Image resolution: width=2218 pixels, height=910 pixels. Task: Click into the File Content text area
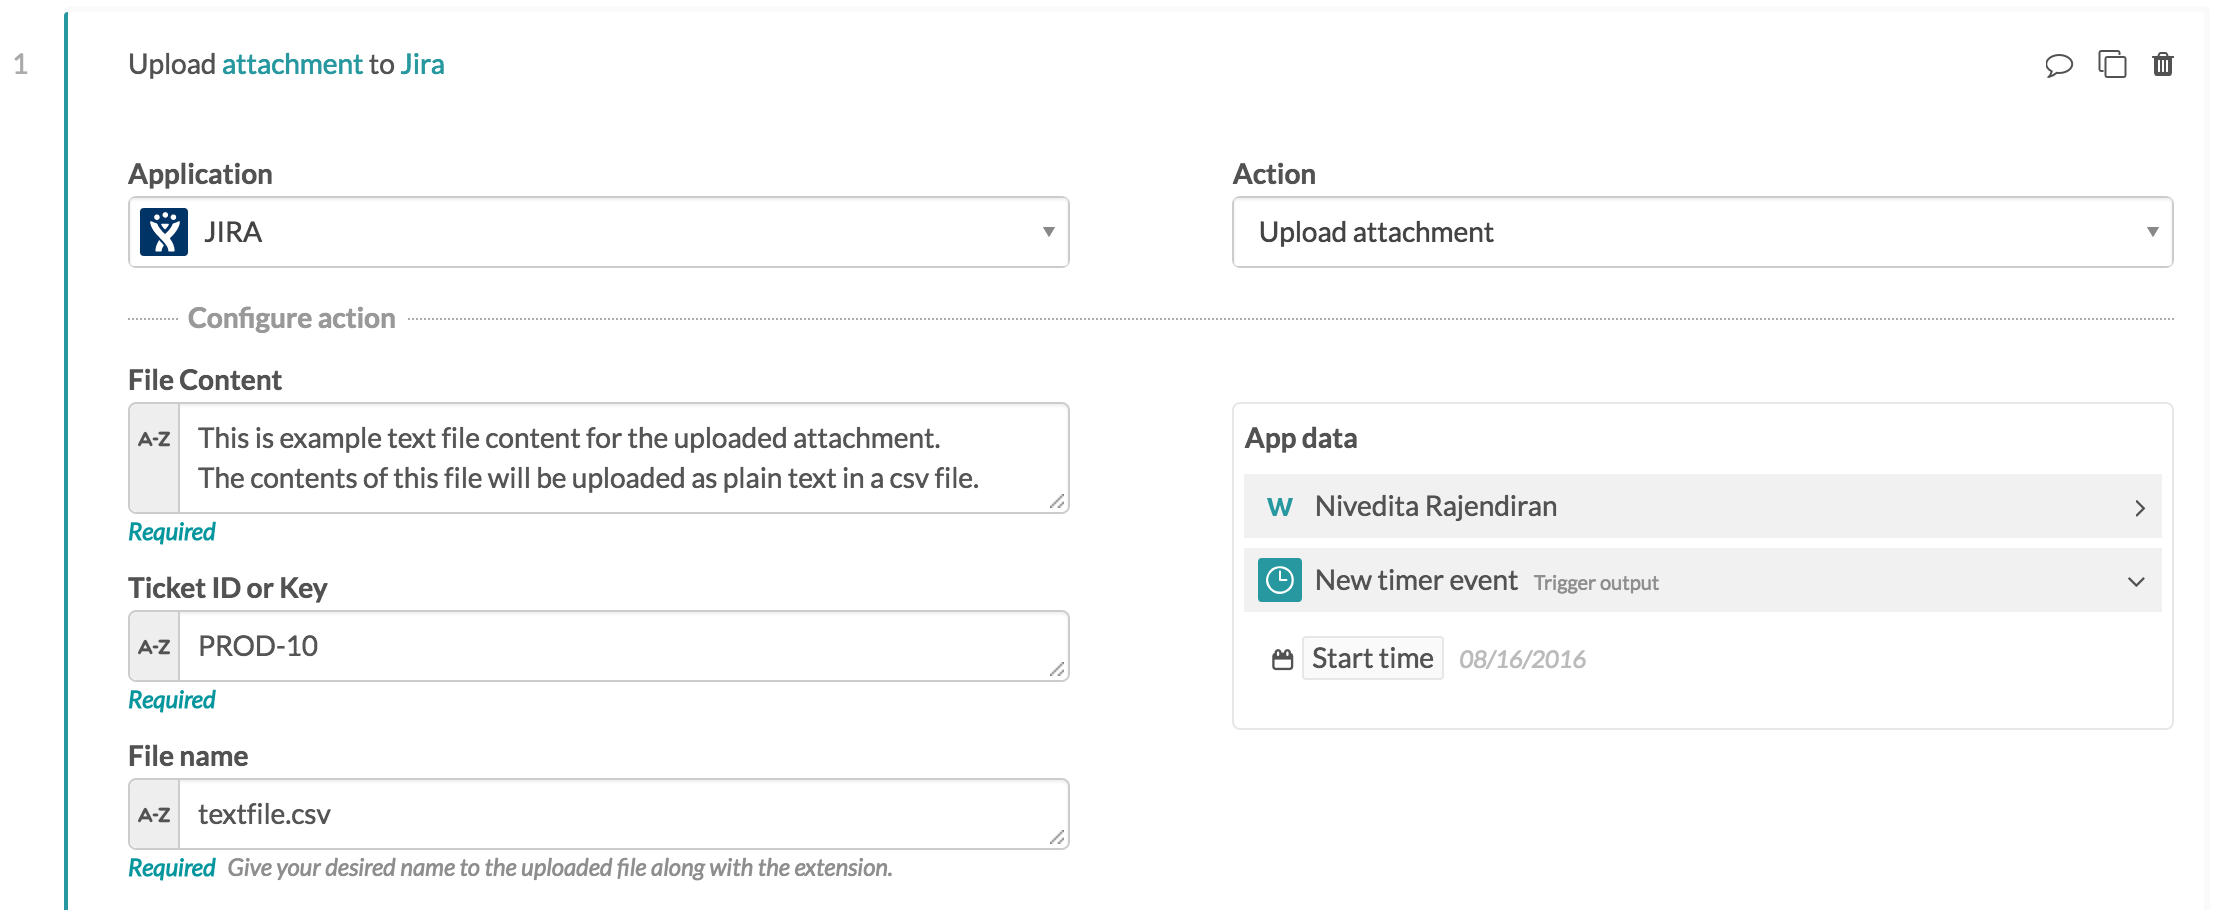click(623, 458)
